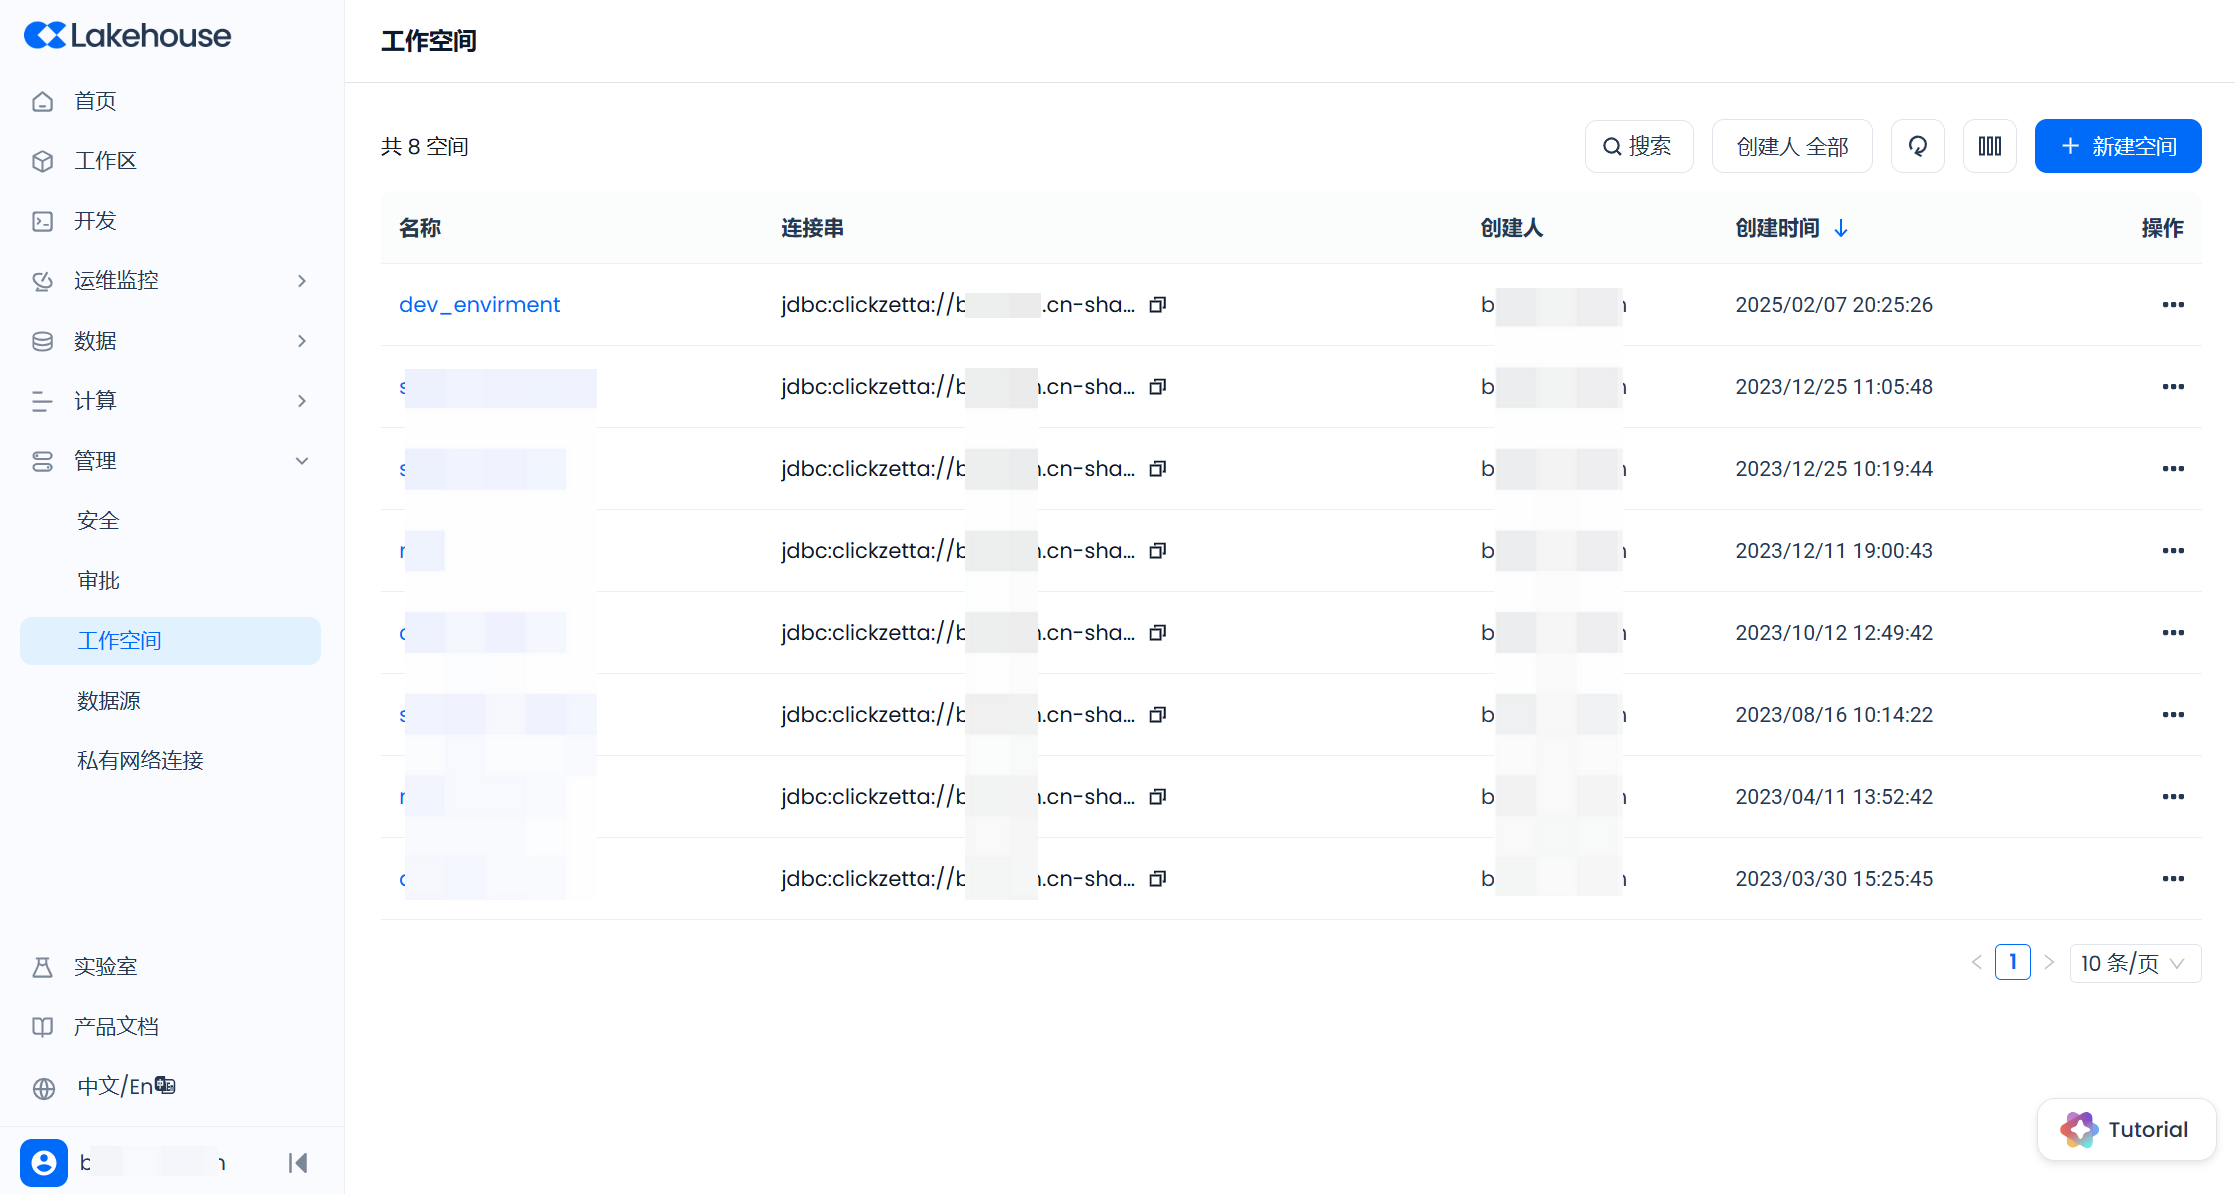2235x1194 pixels.
Task: Open the 10 条/页 page size dropdown
Action: click(x=2134, y=963)
